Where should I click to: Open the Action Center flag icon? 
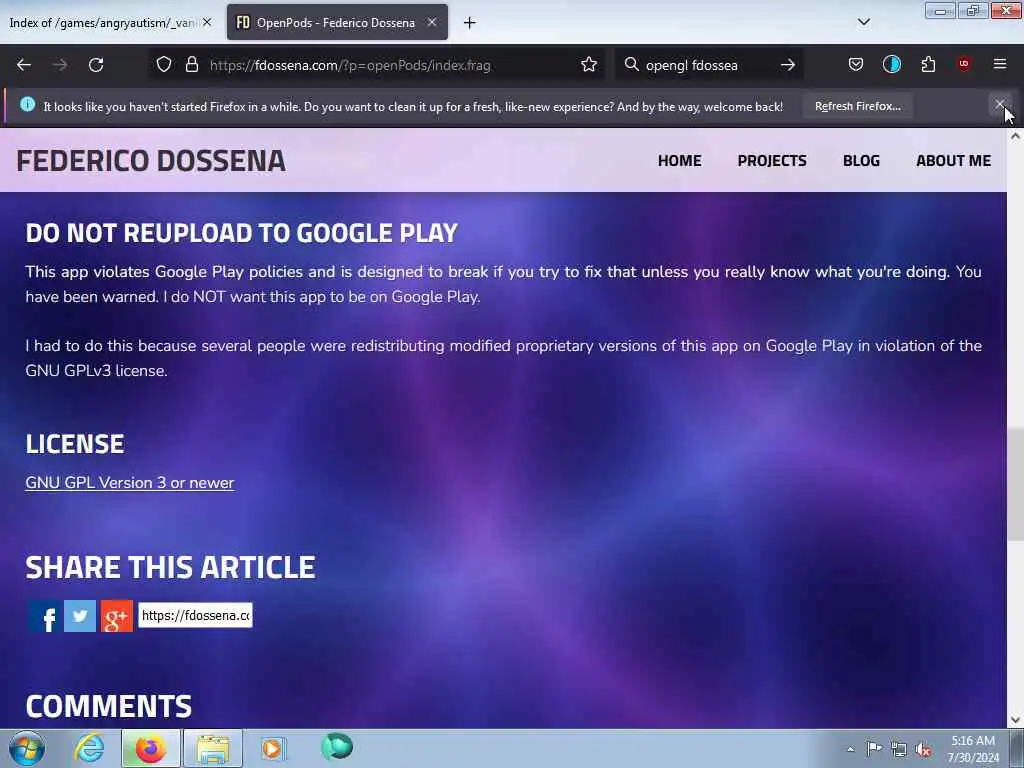pyautogui.click(x=874, y=748)
